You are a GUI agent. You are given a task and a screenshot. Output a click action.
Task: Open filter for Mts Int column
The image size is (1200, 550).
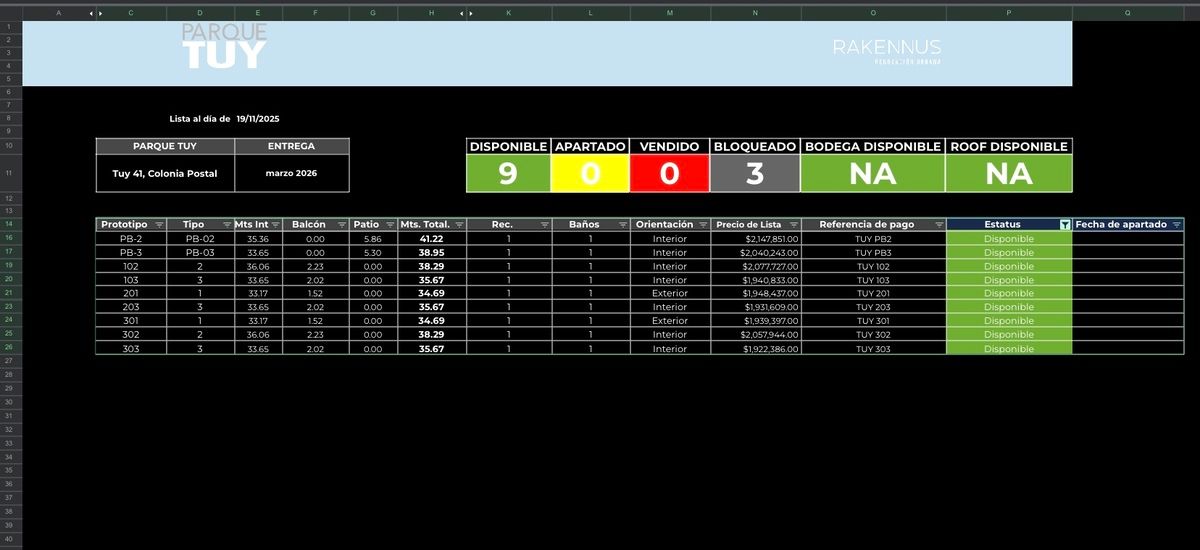[276, 225]
